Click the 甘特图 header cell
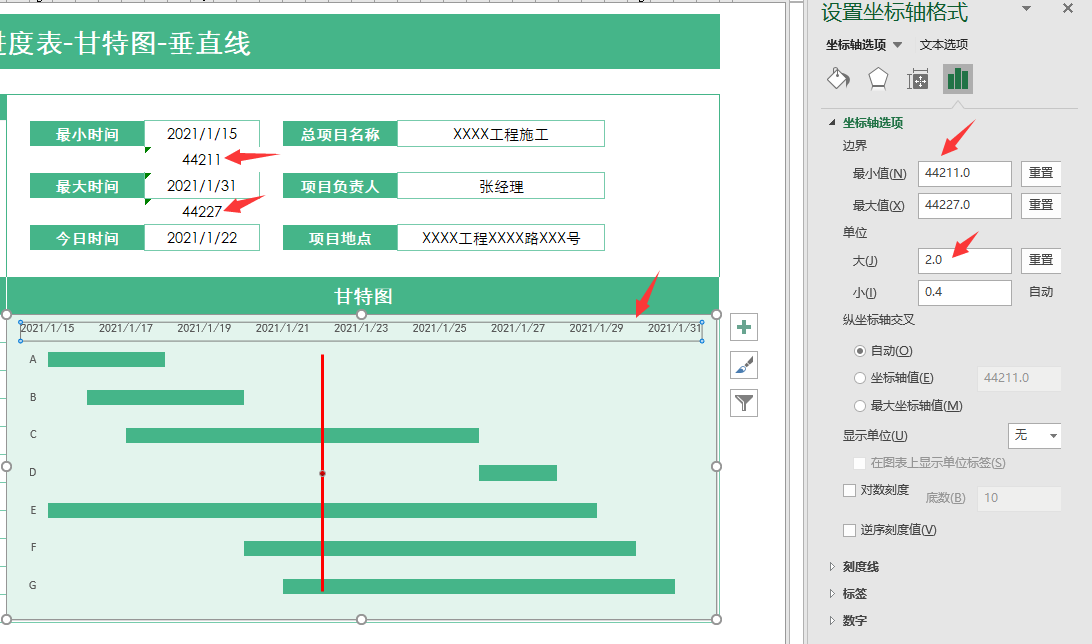Screen dimensions: 1092x644 pyautogui.click(x=363, y=296)
